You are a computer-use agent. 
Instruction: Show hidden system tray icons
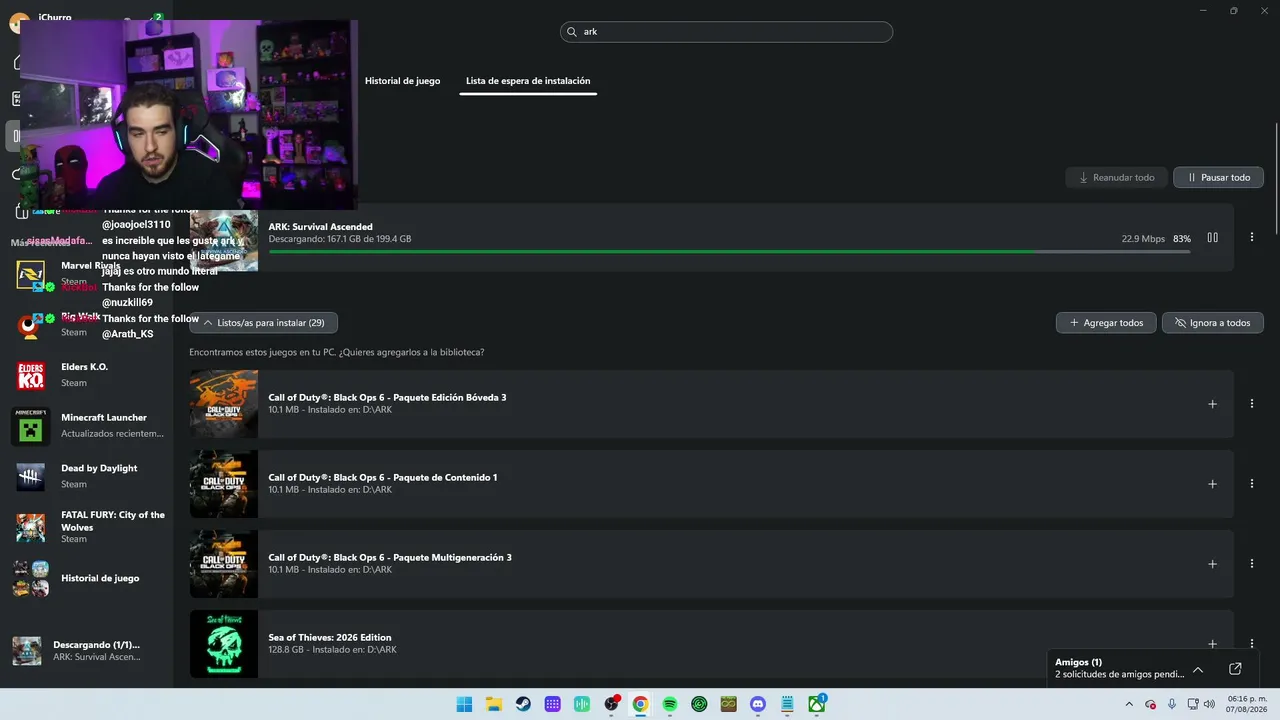coord(1128,704)
